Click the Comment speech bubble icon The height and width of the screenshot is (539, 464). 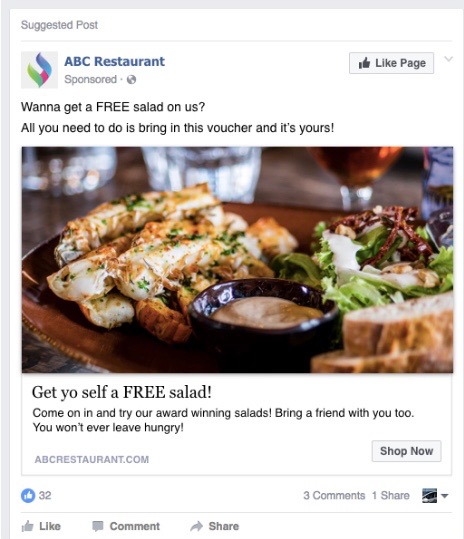click(x=98, y=526)
